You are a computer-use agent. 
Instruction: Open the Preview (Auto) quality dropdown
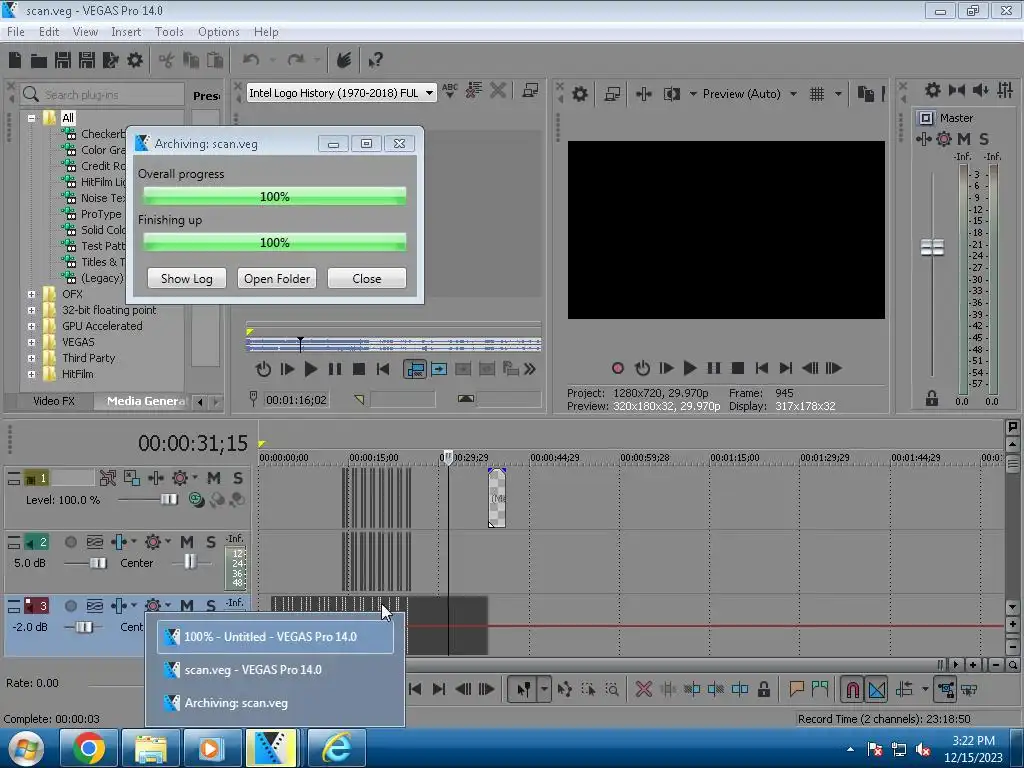tap(793, 94)
